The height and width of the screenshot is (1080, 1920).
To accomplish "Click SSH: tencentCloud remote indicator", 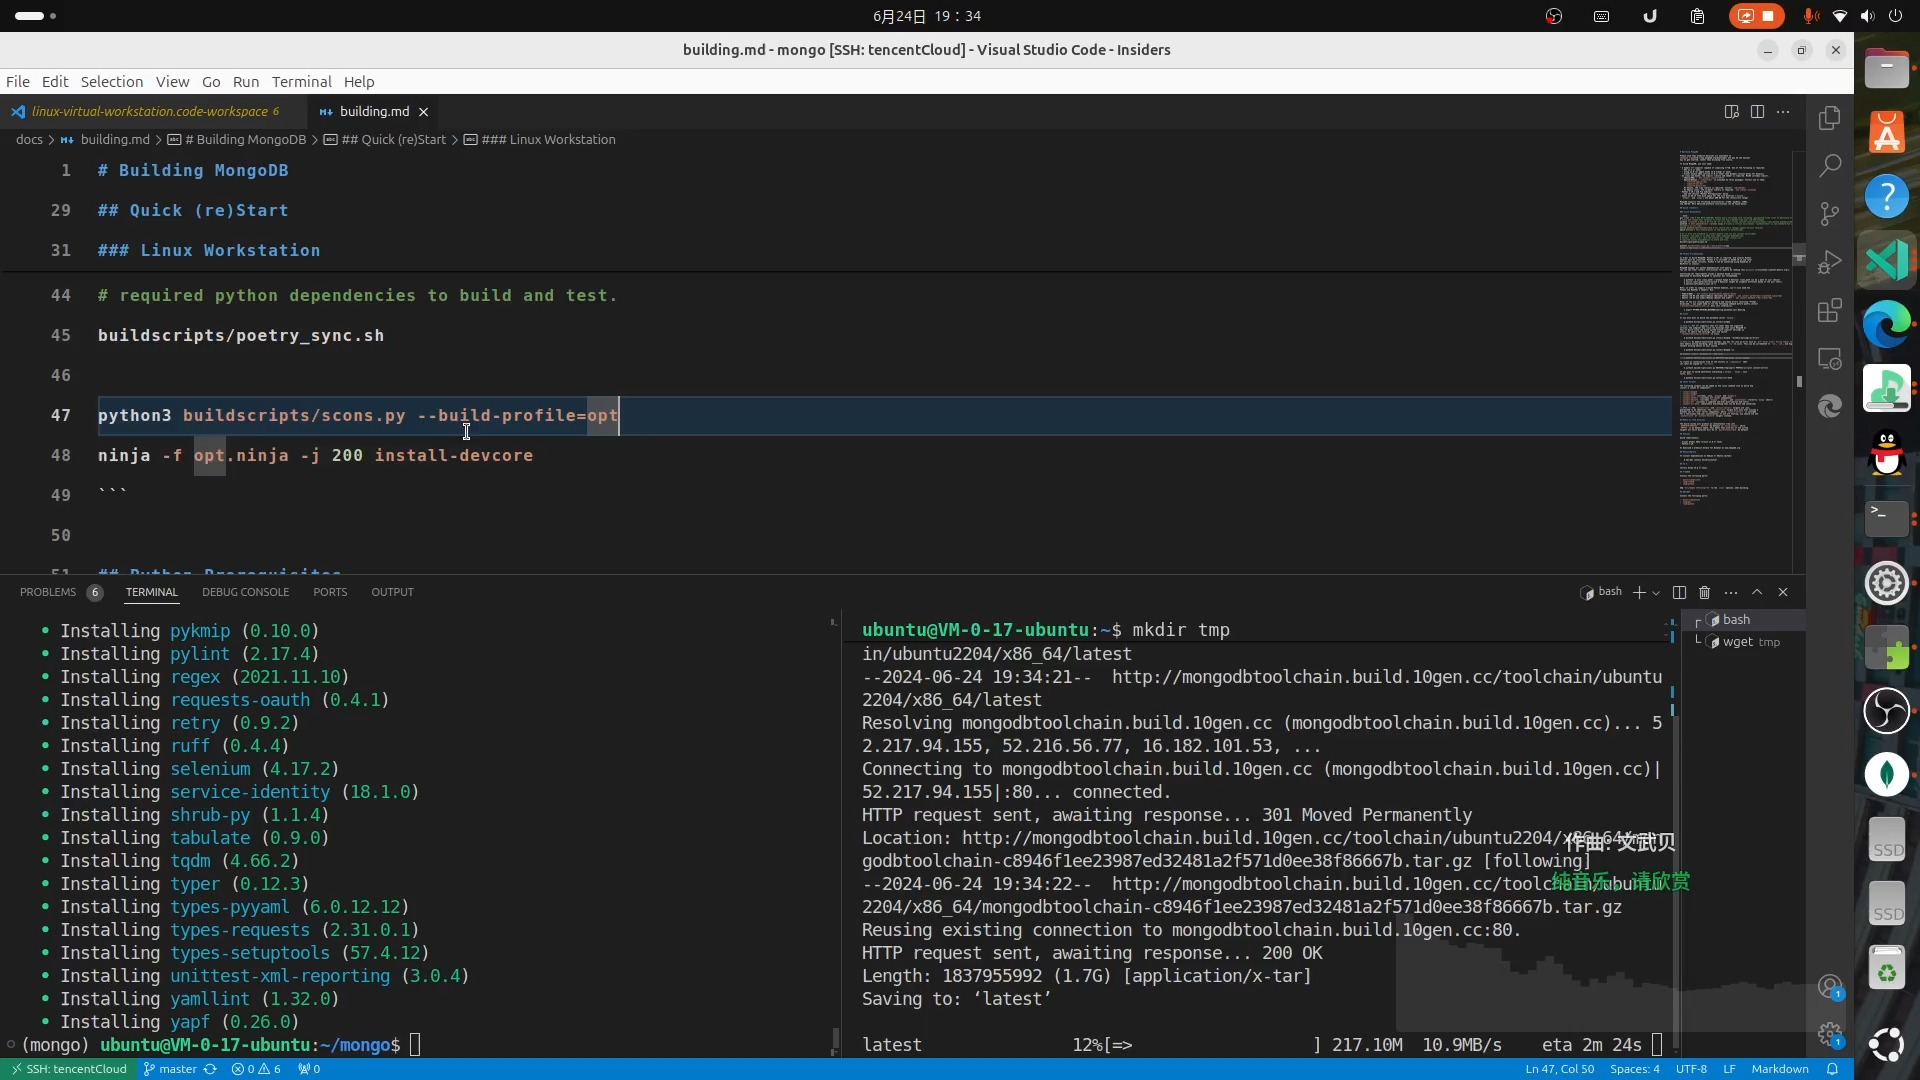I will (68, 1069).
